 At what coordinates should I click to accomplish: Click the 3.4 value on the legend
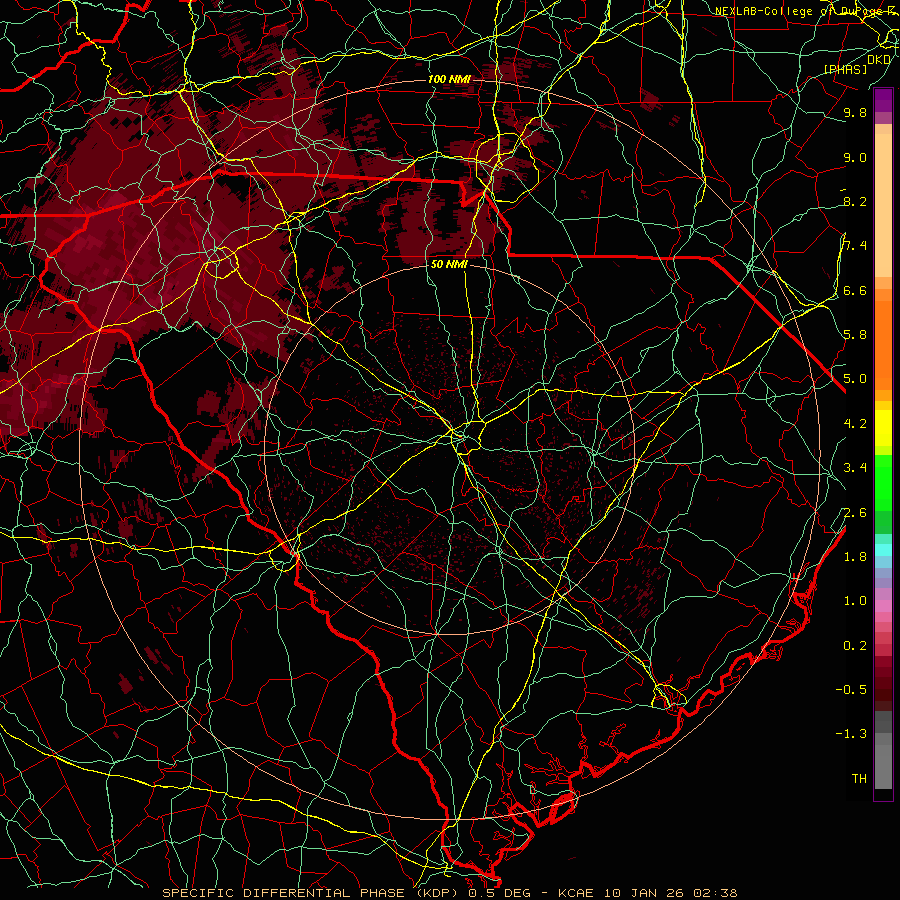[855, 468]
